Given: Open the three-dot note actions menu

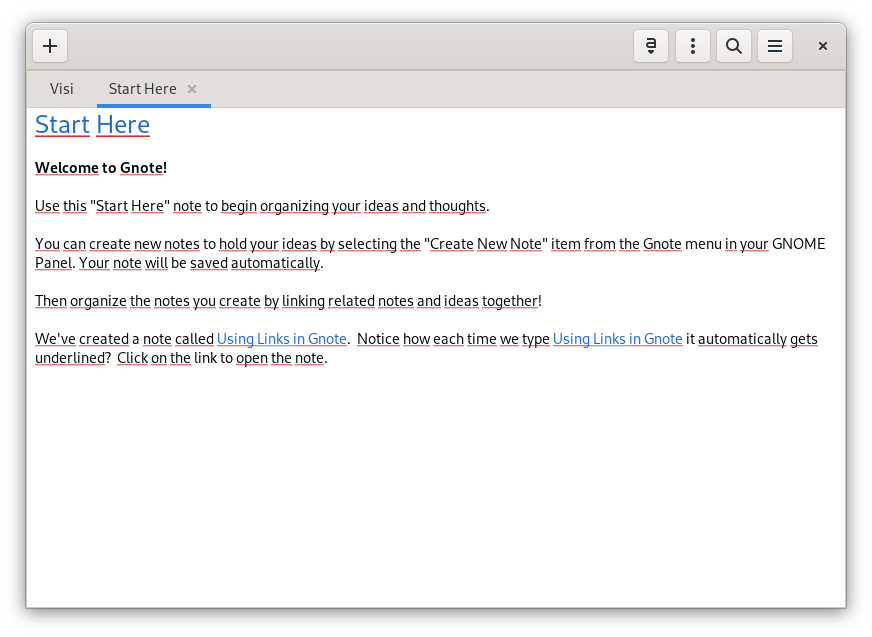Looking at the screenshot, I should click(693, 46).
